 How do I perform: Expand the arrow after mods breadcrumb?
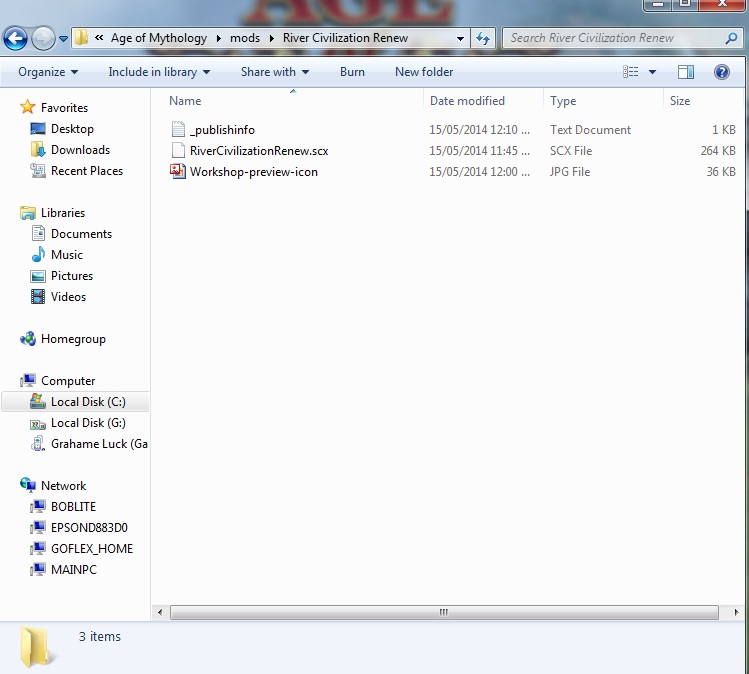[272, 38]
